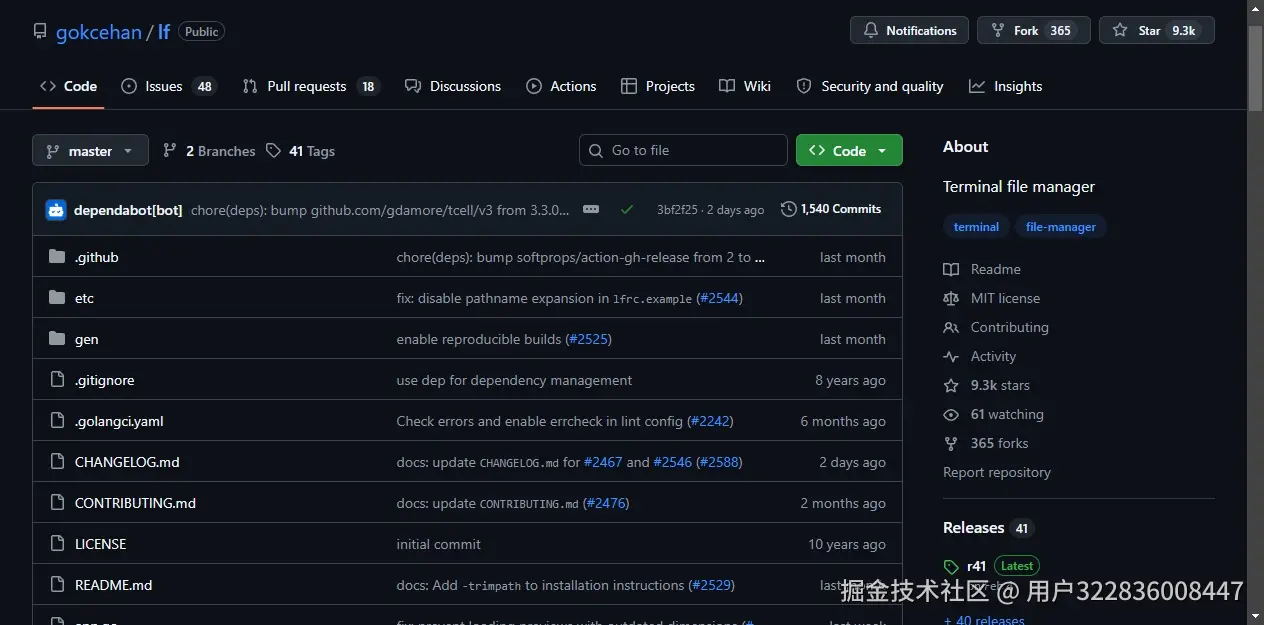
Task: Fork the repository with Fork button
Action: (1033, 30)
